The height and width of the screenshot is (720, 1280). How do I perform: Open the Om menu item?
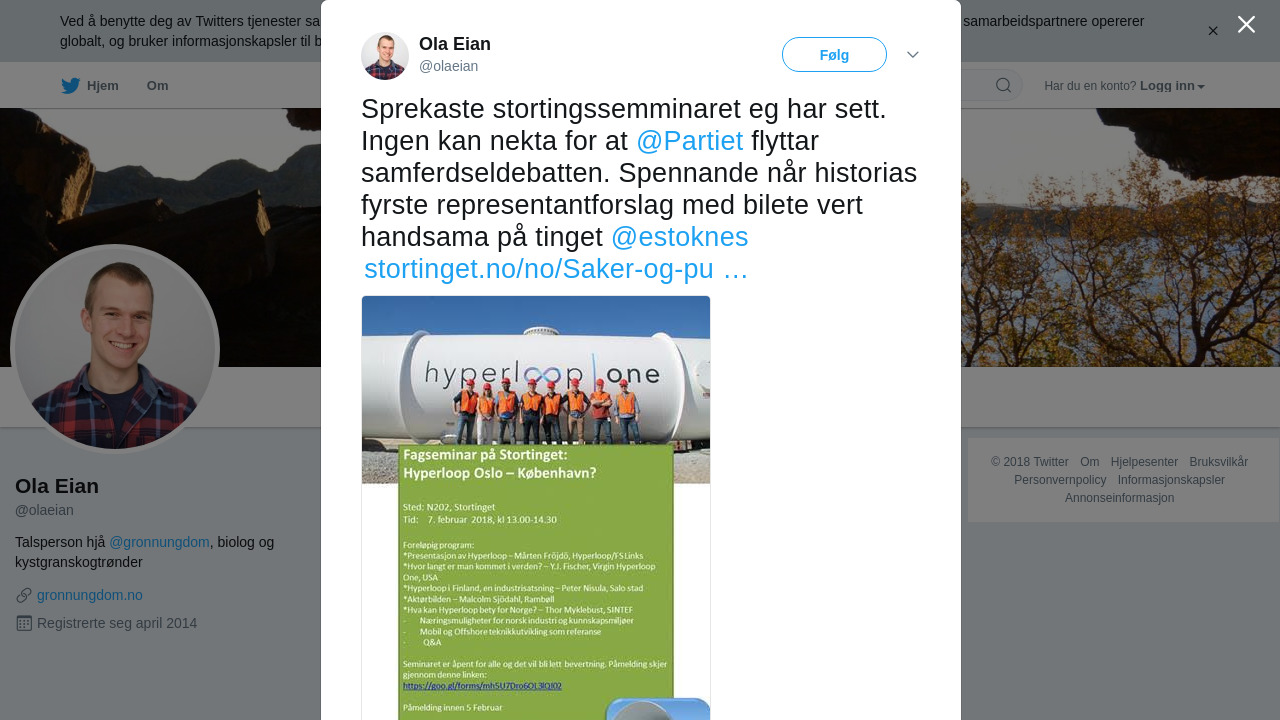tap(157, 86)
